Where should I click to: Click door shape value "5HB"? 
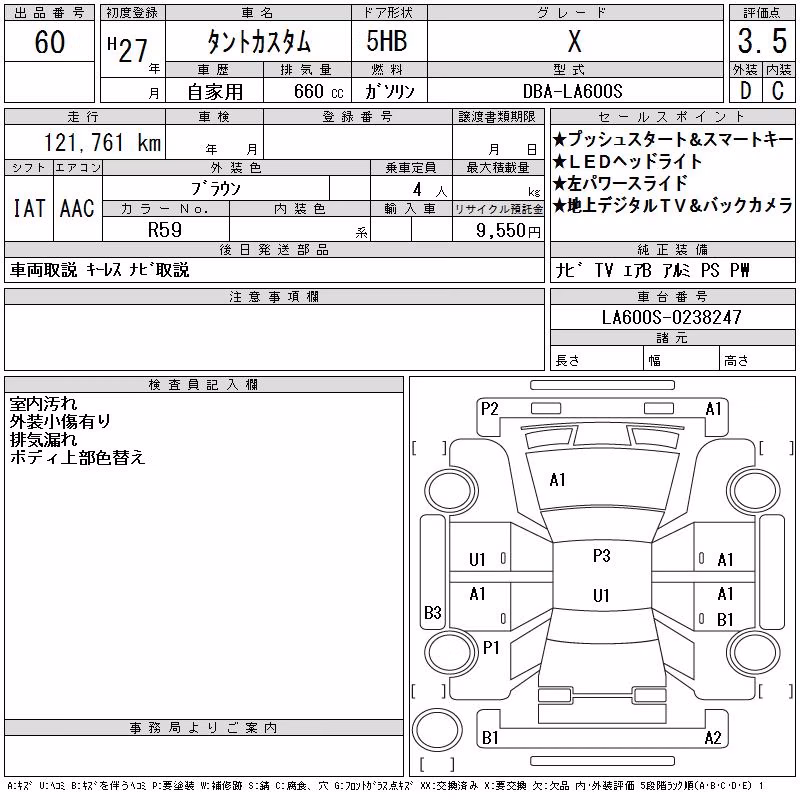point(387,41)
